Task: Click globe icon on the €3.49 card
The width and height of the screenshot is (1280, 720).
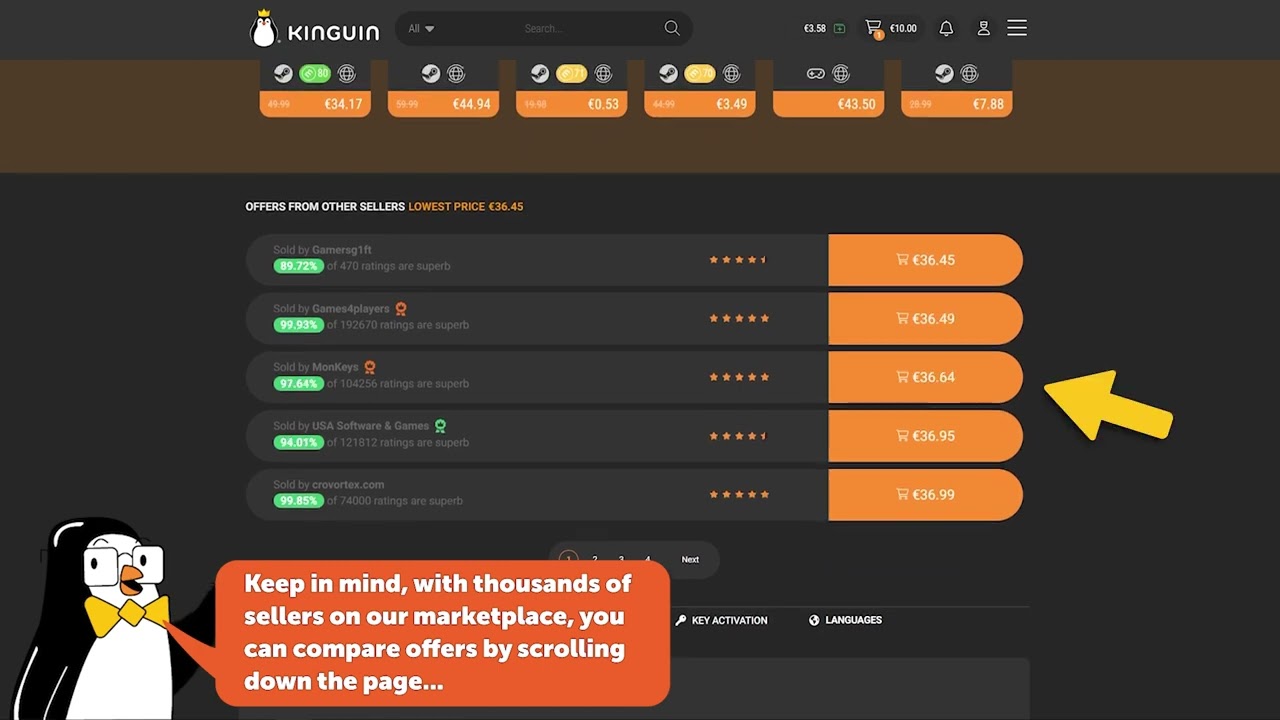Action: 731,73
